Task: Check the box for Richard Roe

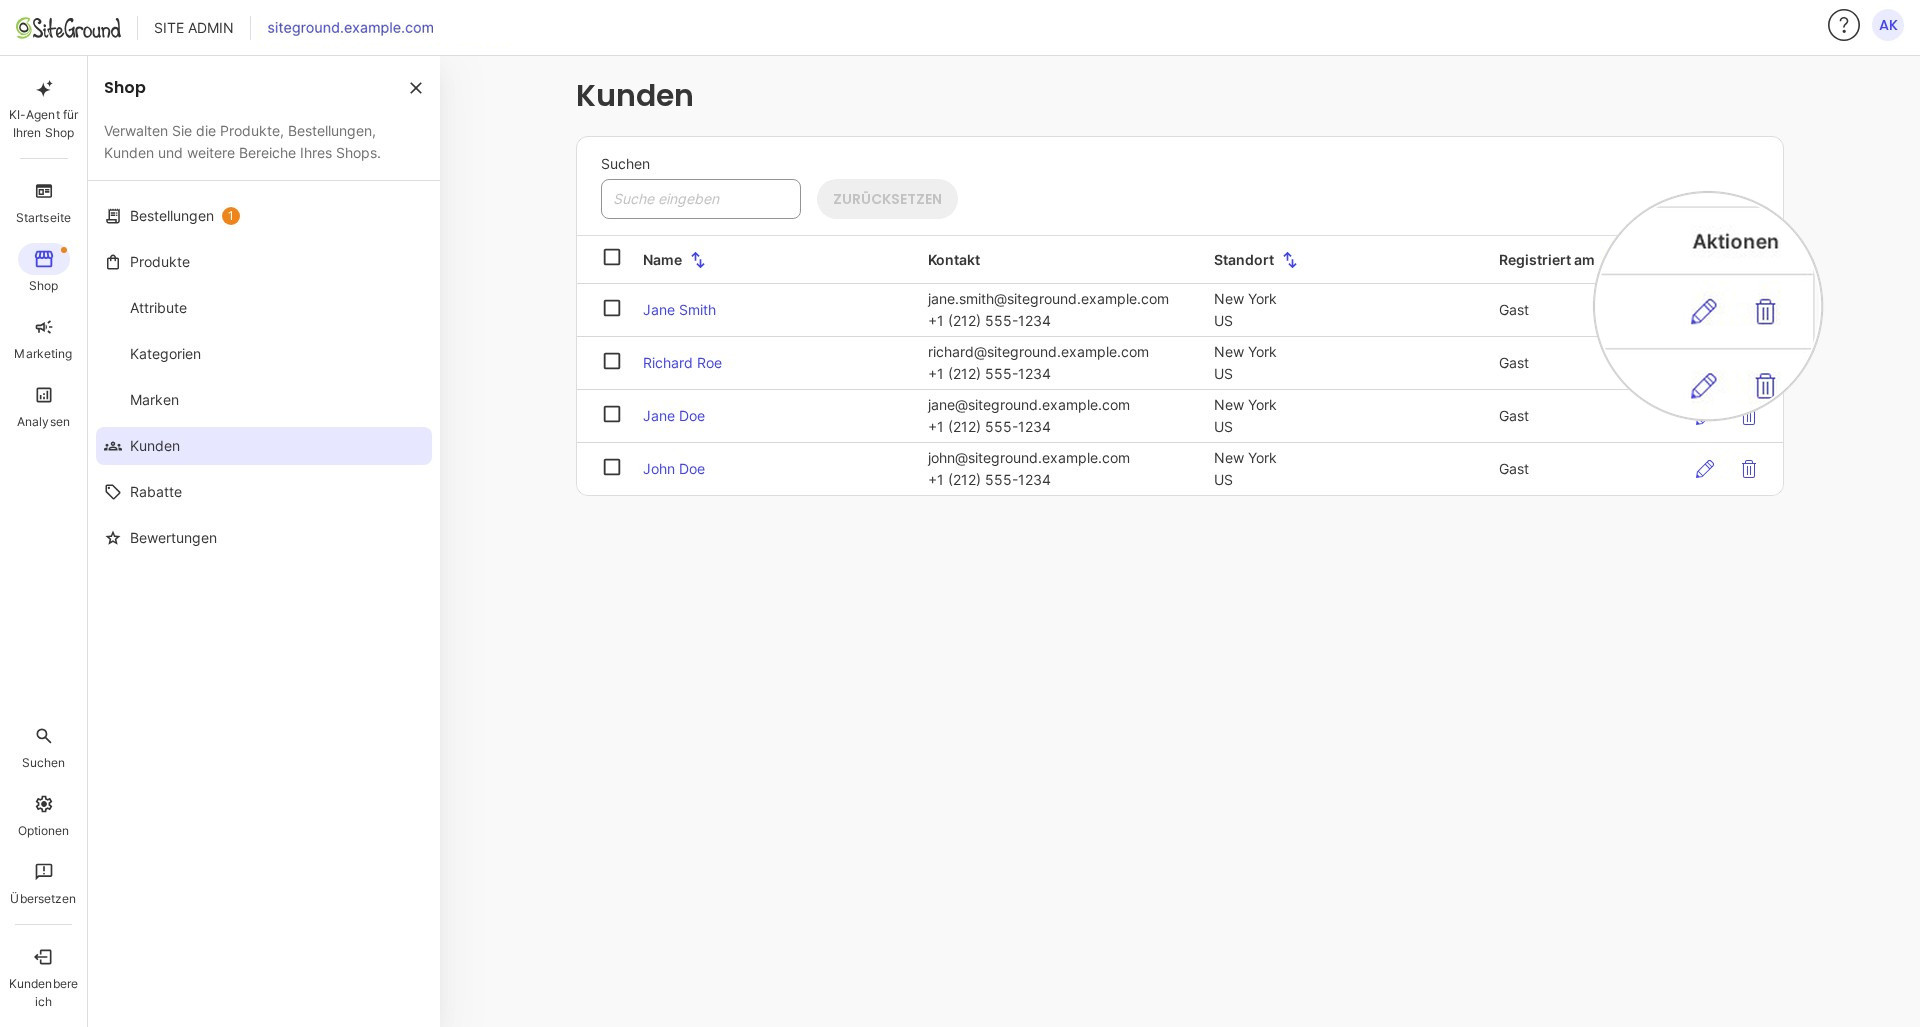Action: (612, 361)
